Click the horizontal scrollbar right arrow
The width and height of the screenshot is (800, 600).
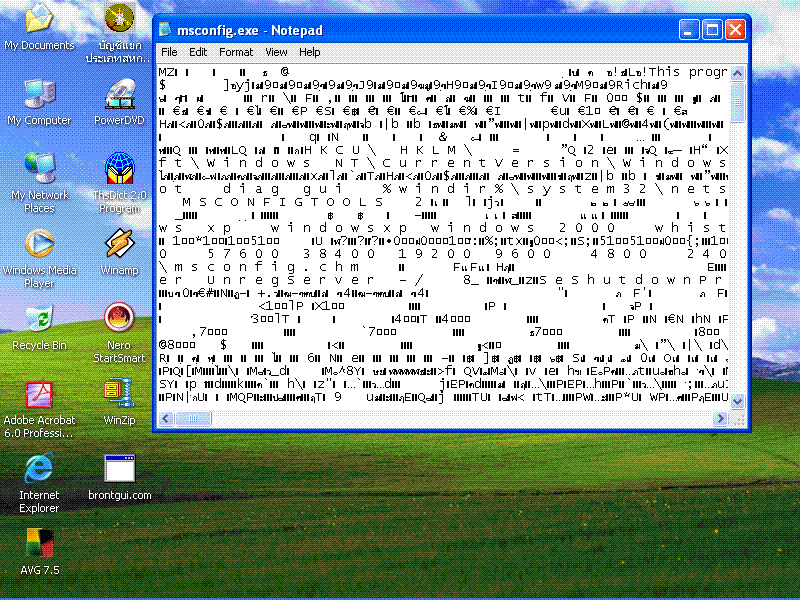(x=720, y=418)
